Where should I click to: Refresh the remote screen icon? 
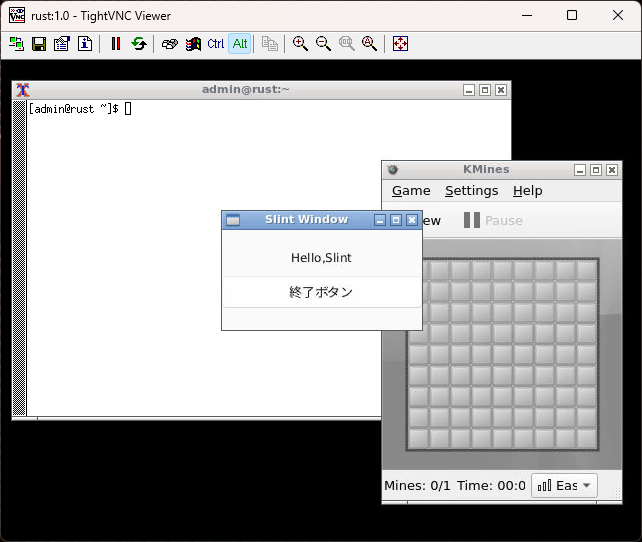click(139, 44)
